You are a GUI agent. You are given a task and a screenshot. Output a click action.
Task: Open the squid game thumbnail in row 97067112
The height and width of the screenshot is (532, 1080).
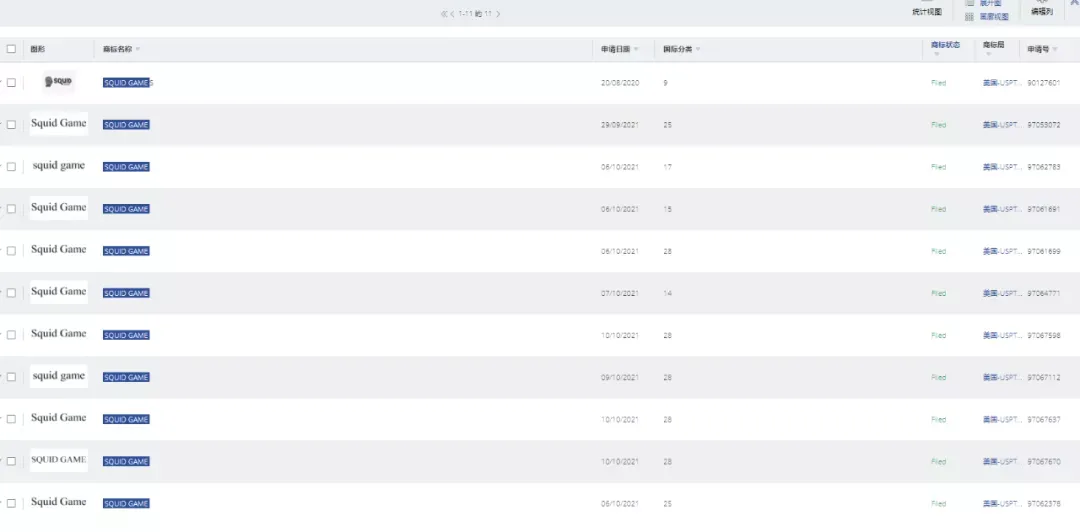tap(59, 376)
